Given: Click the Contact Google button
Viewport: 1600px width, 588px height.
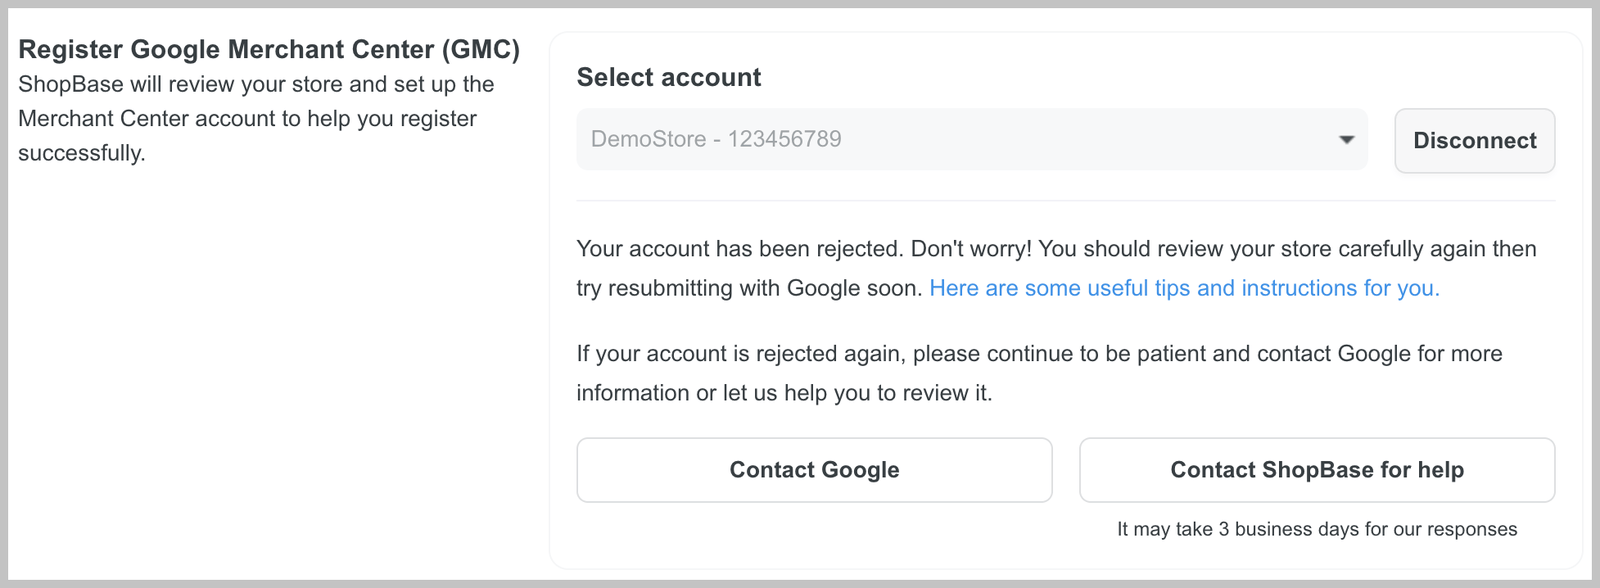Looking at the screenshot, I should pos(814,470).
